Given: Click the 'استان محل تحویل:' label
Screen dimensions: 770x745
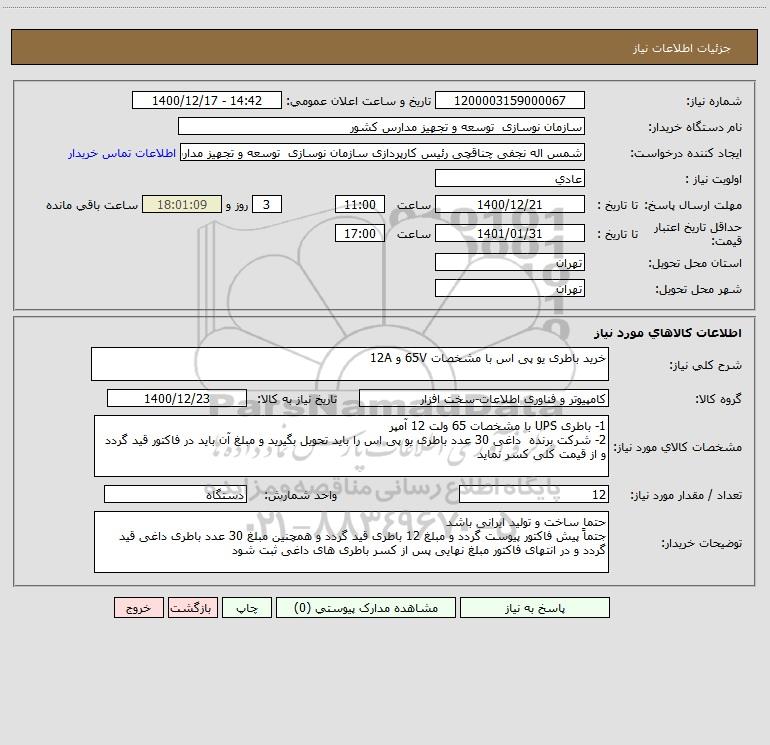Looking at the screenshot, I should coord(695,263).
